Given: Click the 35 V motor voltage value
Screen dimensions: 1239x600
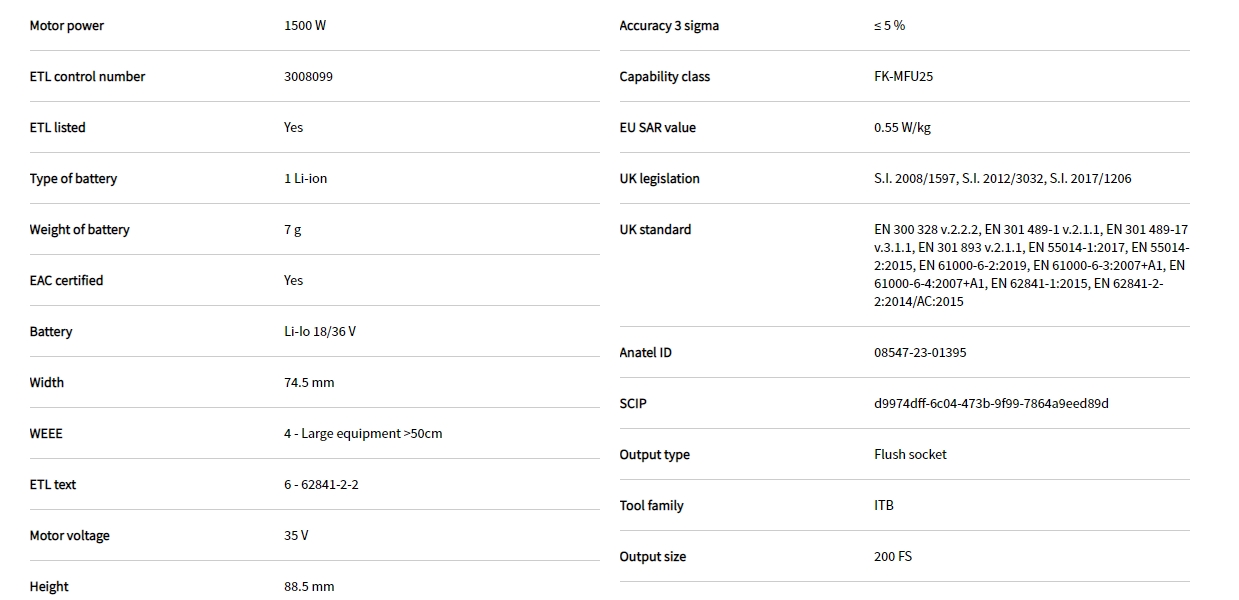Looking at the screenshot, I should click(x=296, y=536).
